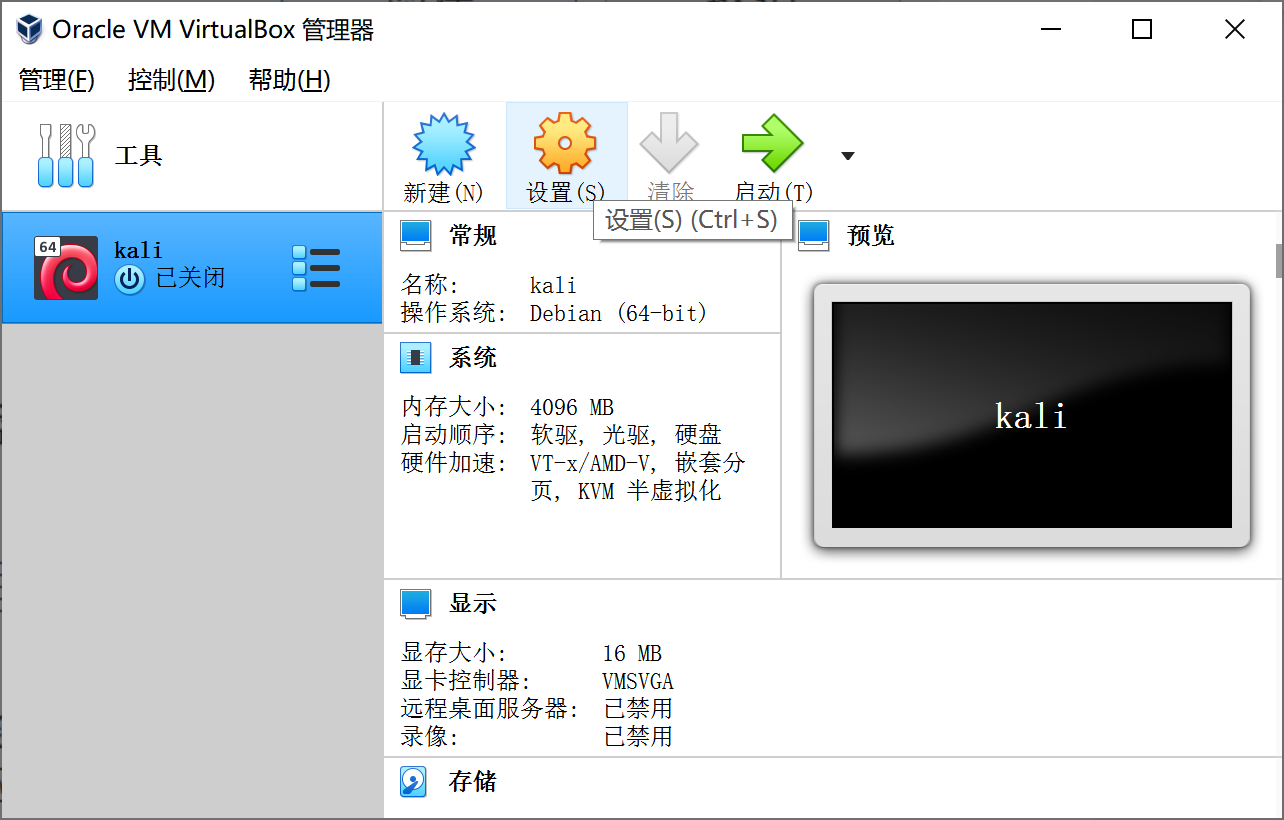The image size is (1284, 820).
Task: Click the VT-x/AMD-V acceleration text
Action: [638, 478]
